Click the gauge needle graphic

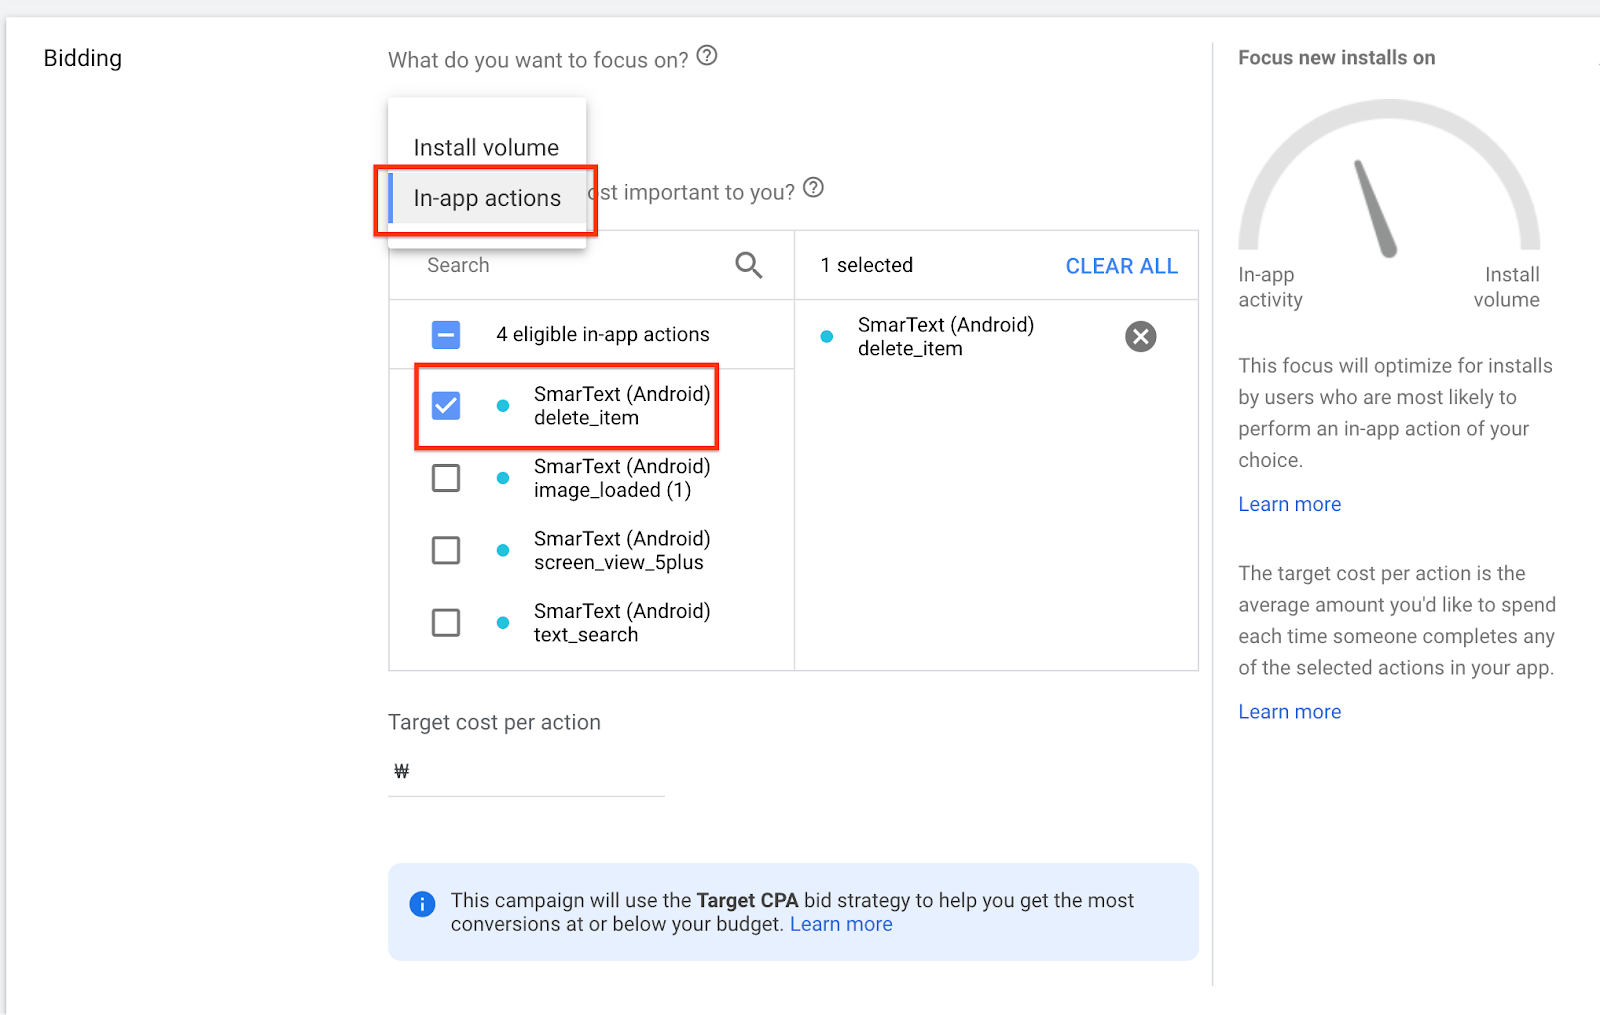tap(1375, 209)
